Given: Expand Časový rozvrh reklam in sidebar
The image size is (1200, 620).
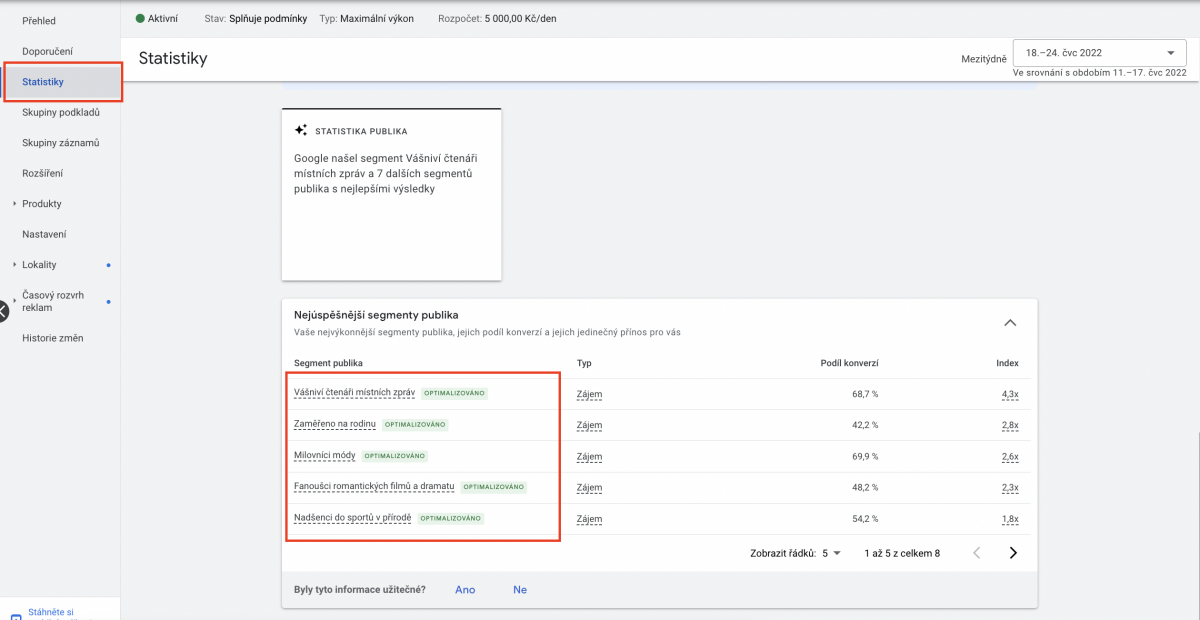Looking at the screenshot, I should tap(14, 301).
